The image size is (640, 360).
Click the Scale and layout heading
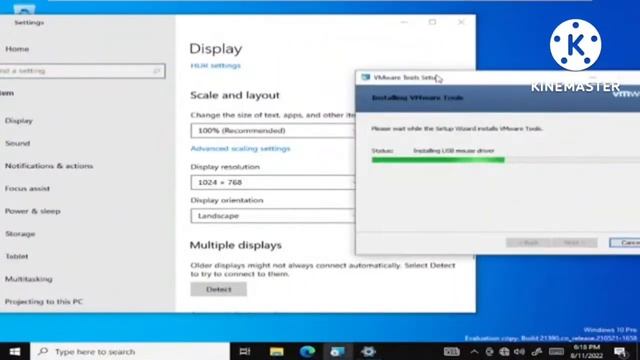coord(235,95)
